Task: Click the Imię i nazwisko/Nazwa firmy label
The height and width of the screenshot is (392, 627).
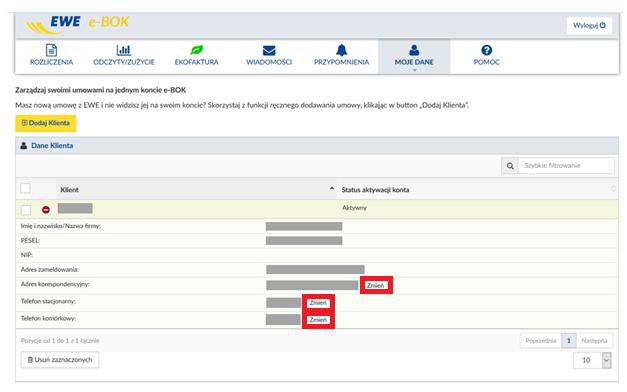Action: coord(61,226)
